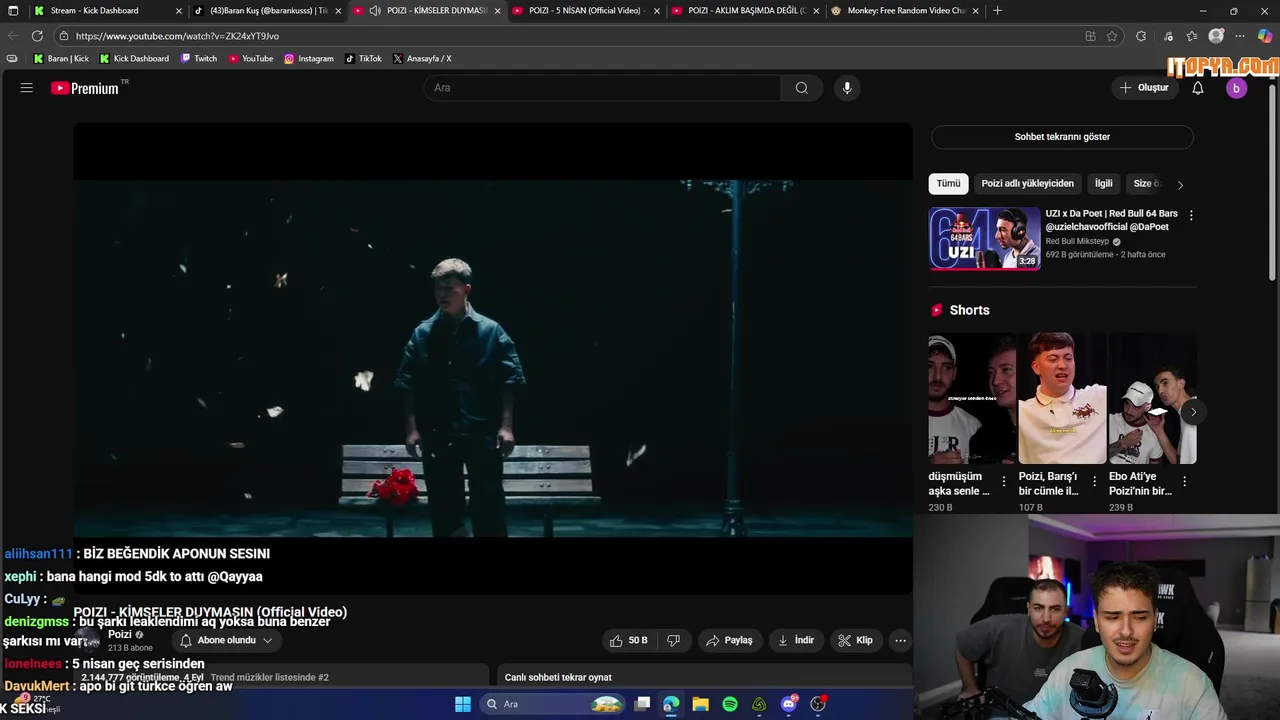The image size is (1280, 720).
Task: Open the Abone olundu subscription dropdown
Action: click(x=225, y=641)
